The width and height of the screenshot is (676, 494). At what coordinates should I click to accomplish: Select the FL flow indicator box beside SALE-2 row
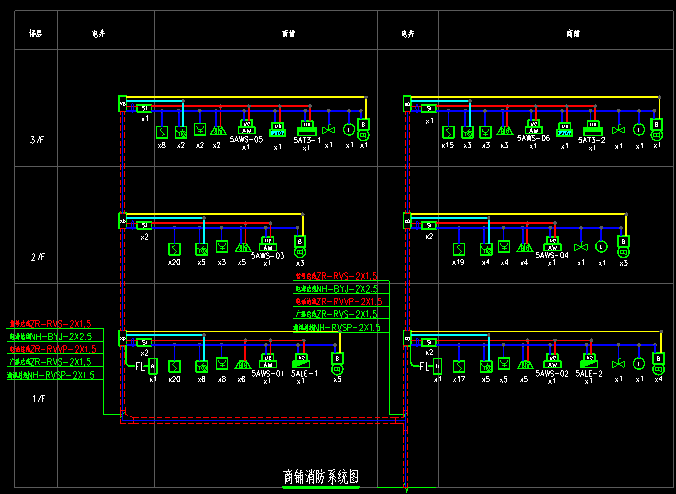pyautogui.click(x=437, y=366)
